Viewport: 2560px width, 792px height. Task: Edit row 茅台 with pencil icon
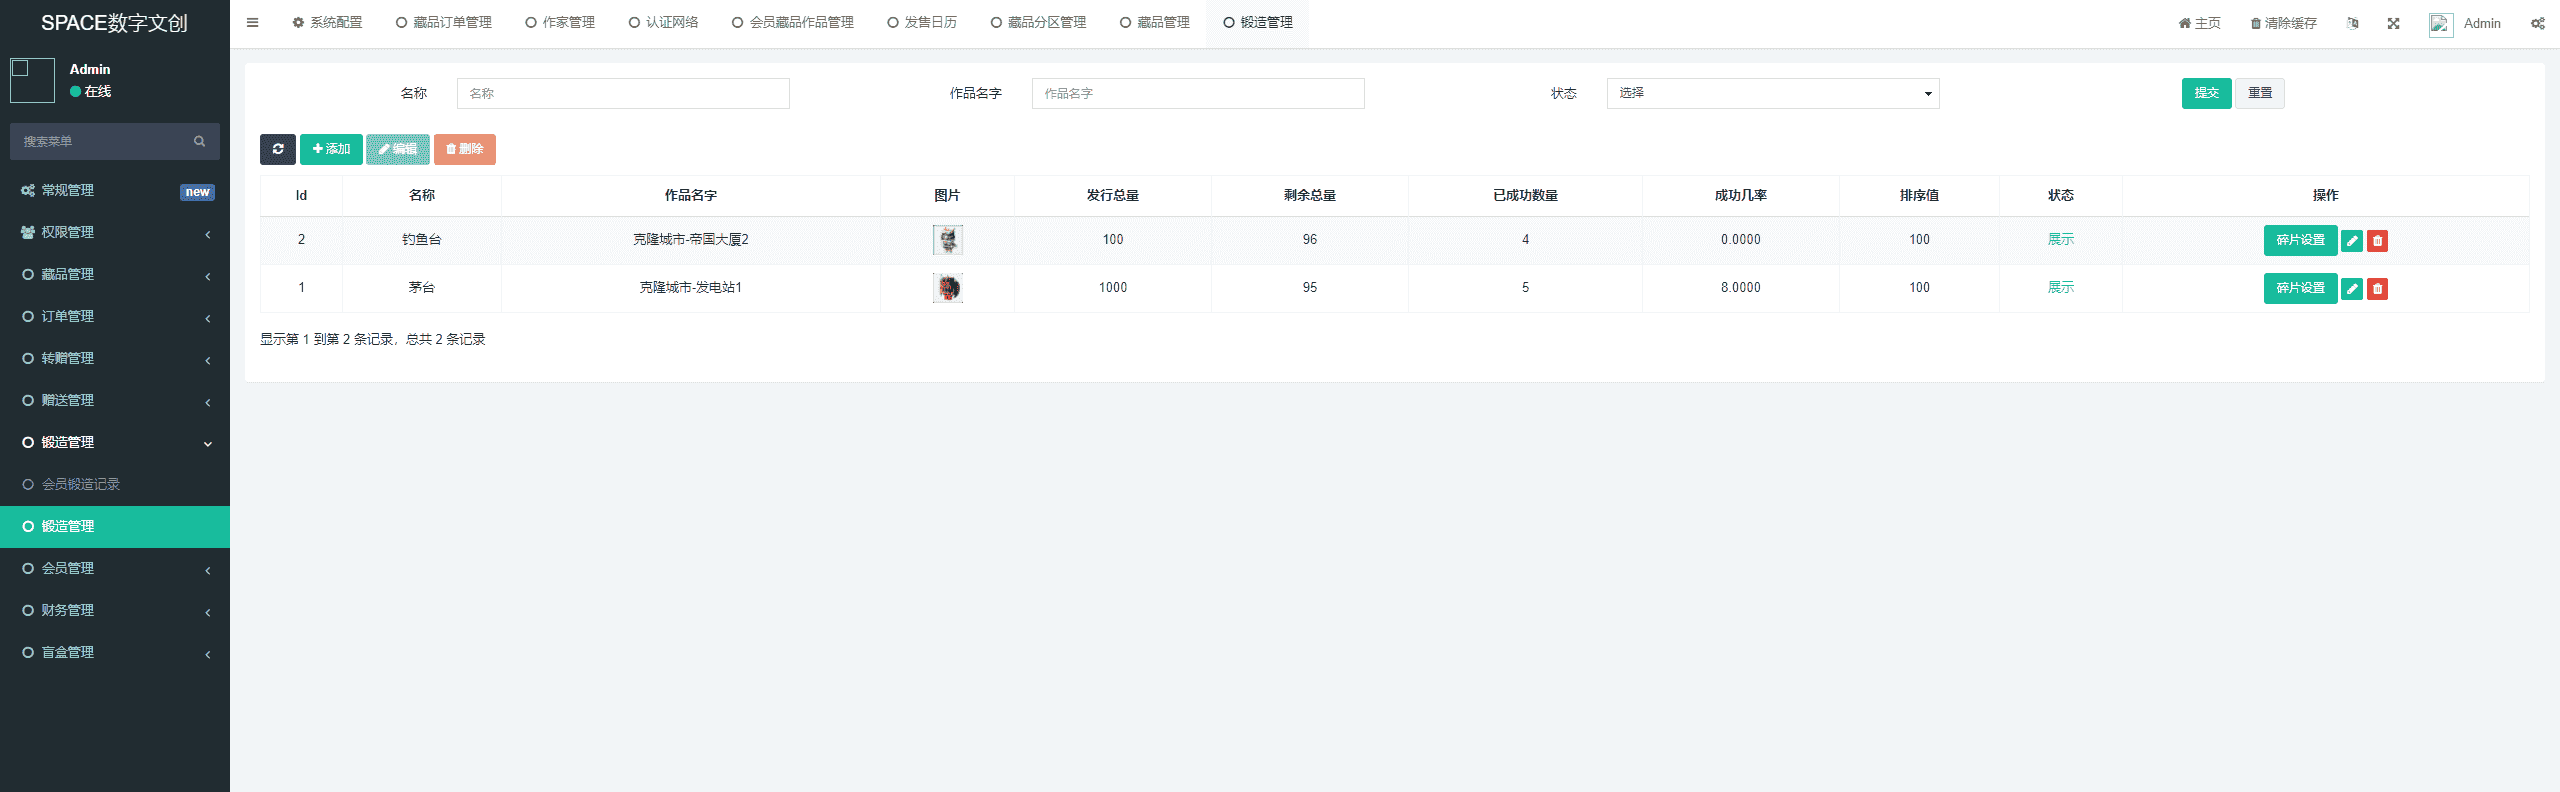(x=2352, y=289)
